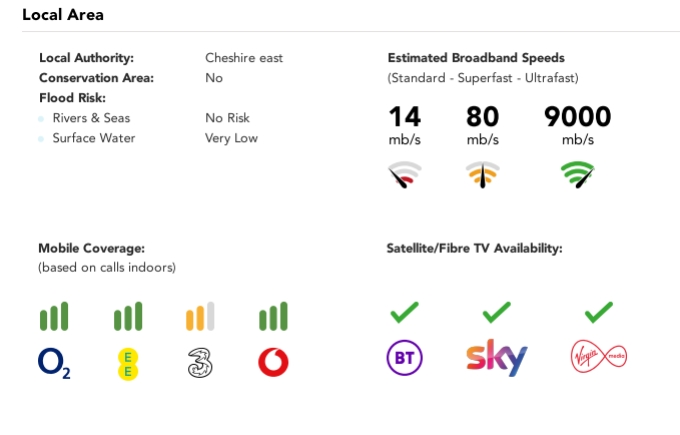Click the green checkmark above Sky

496,313
